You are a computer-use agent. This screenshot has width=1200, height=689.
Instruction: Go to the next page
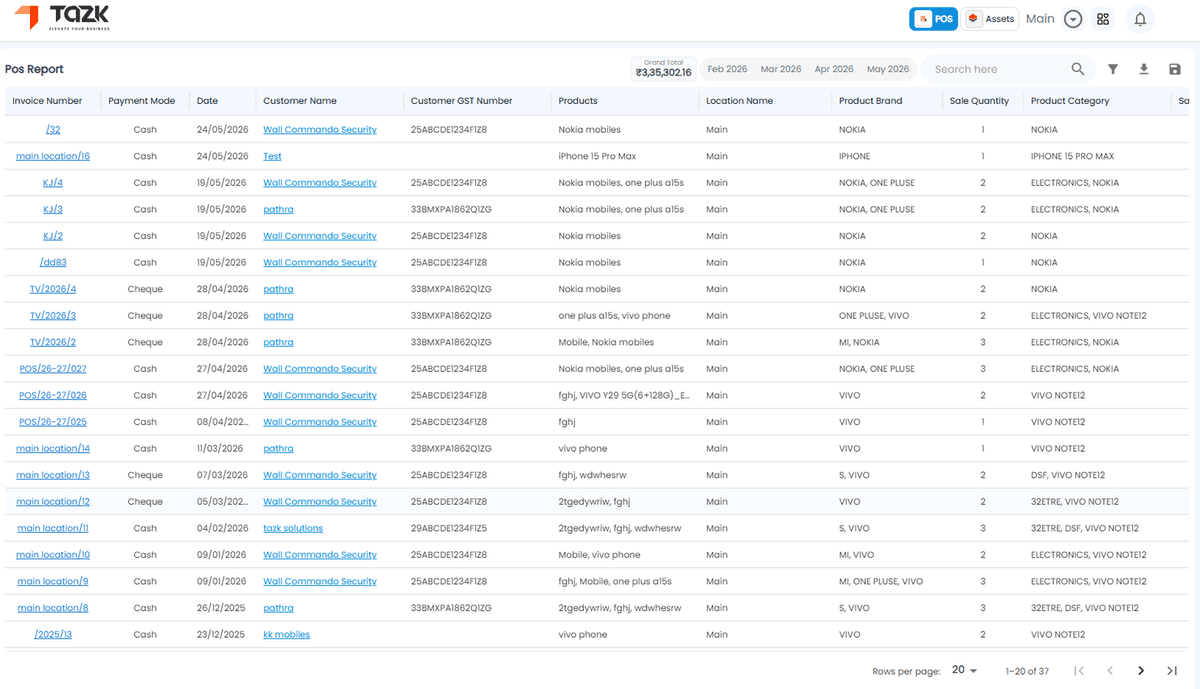(1141, 670)
